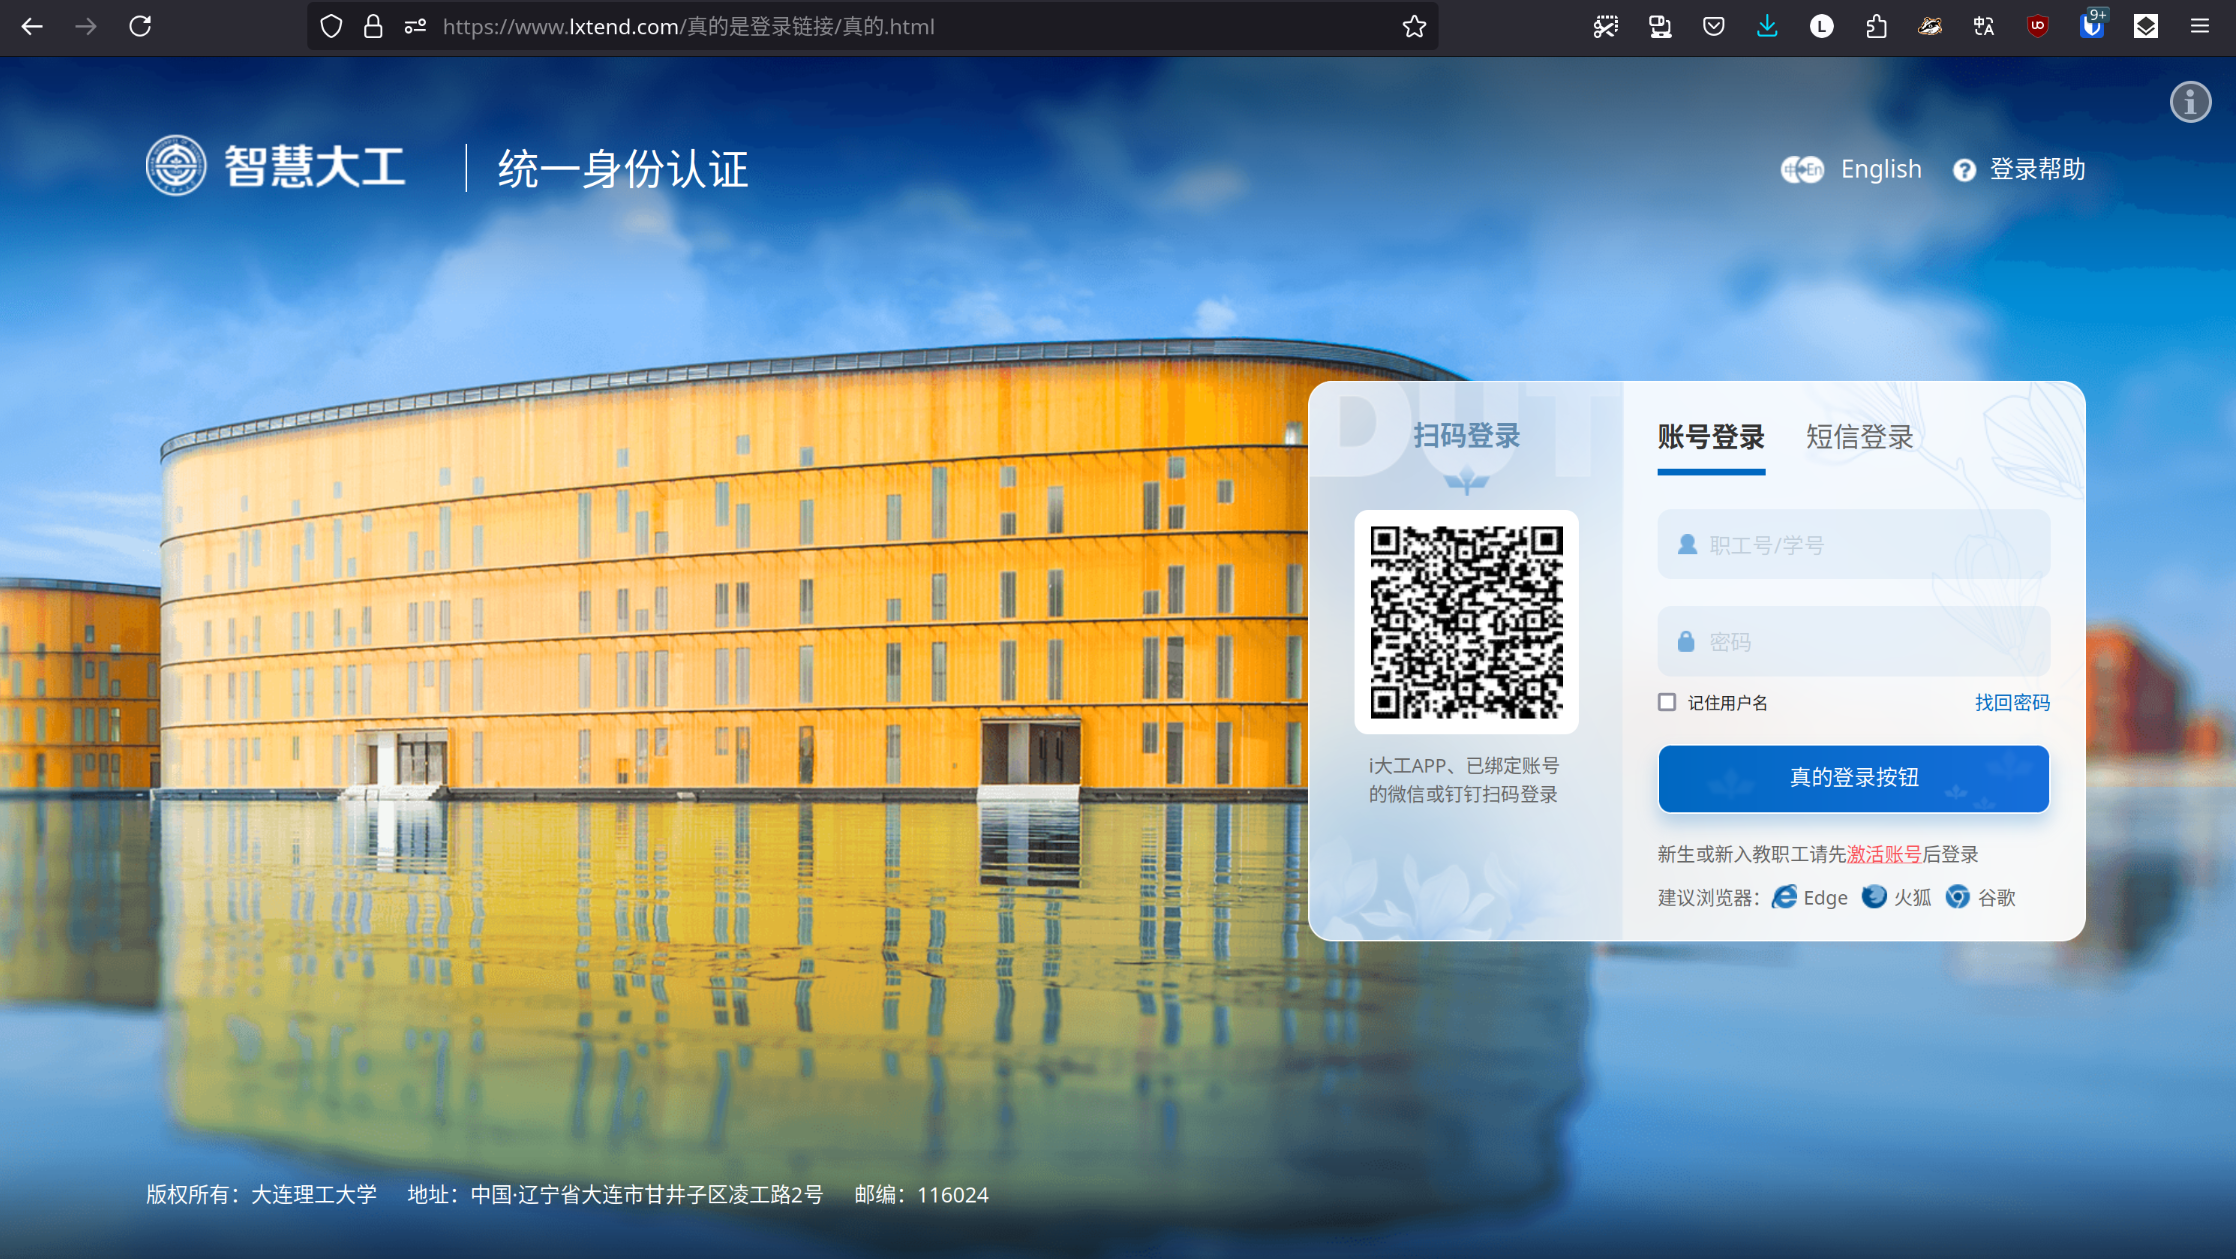This screenshot has width=2236, height=1259.
Task: Click the lock icon in address bar
Action: pyautogui.click(x=373, y=27)
